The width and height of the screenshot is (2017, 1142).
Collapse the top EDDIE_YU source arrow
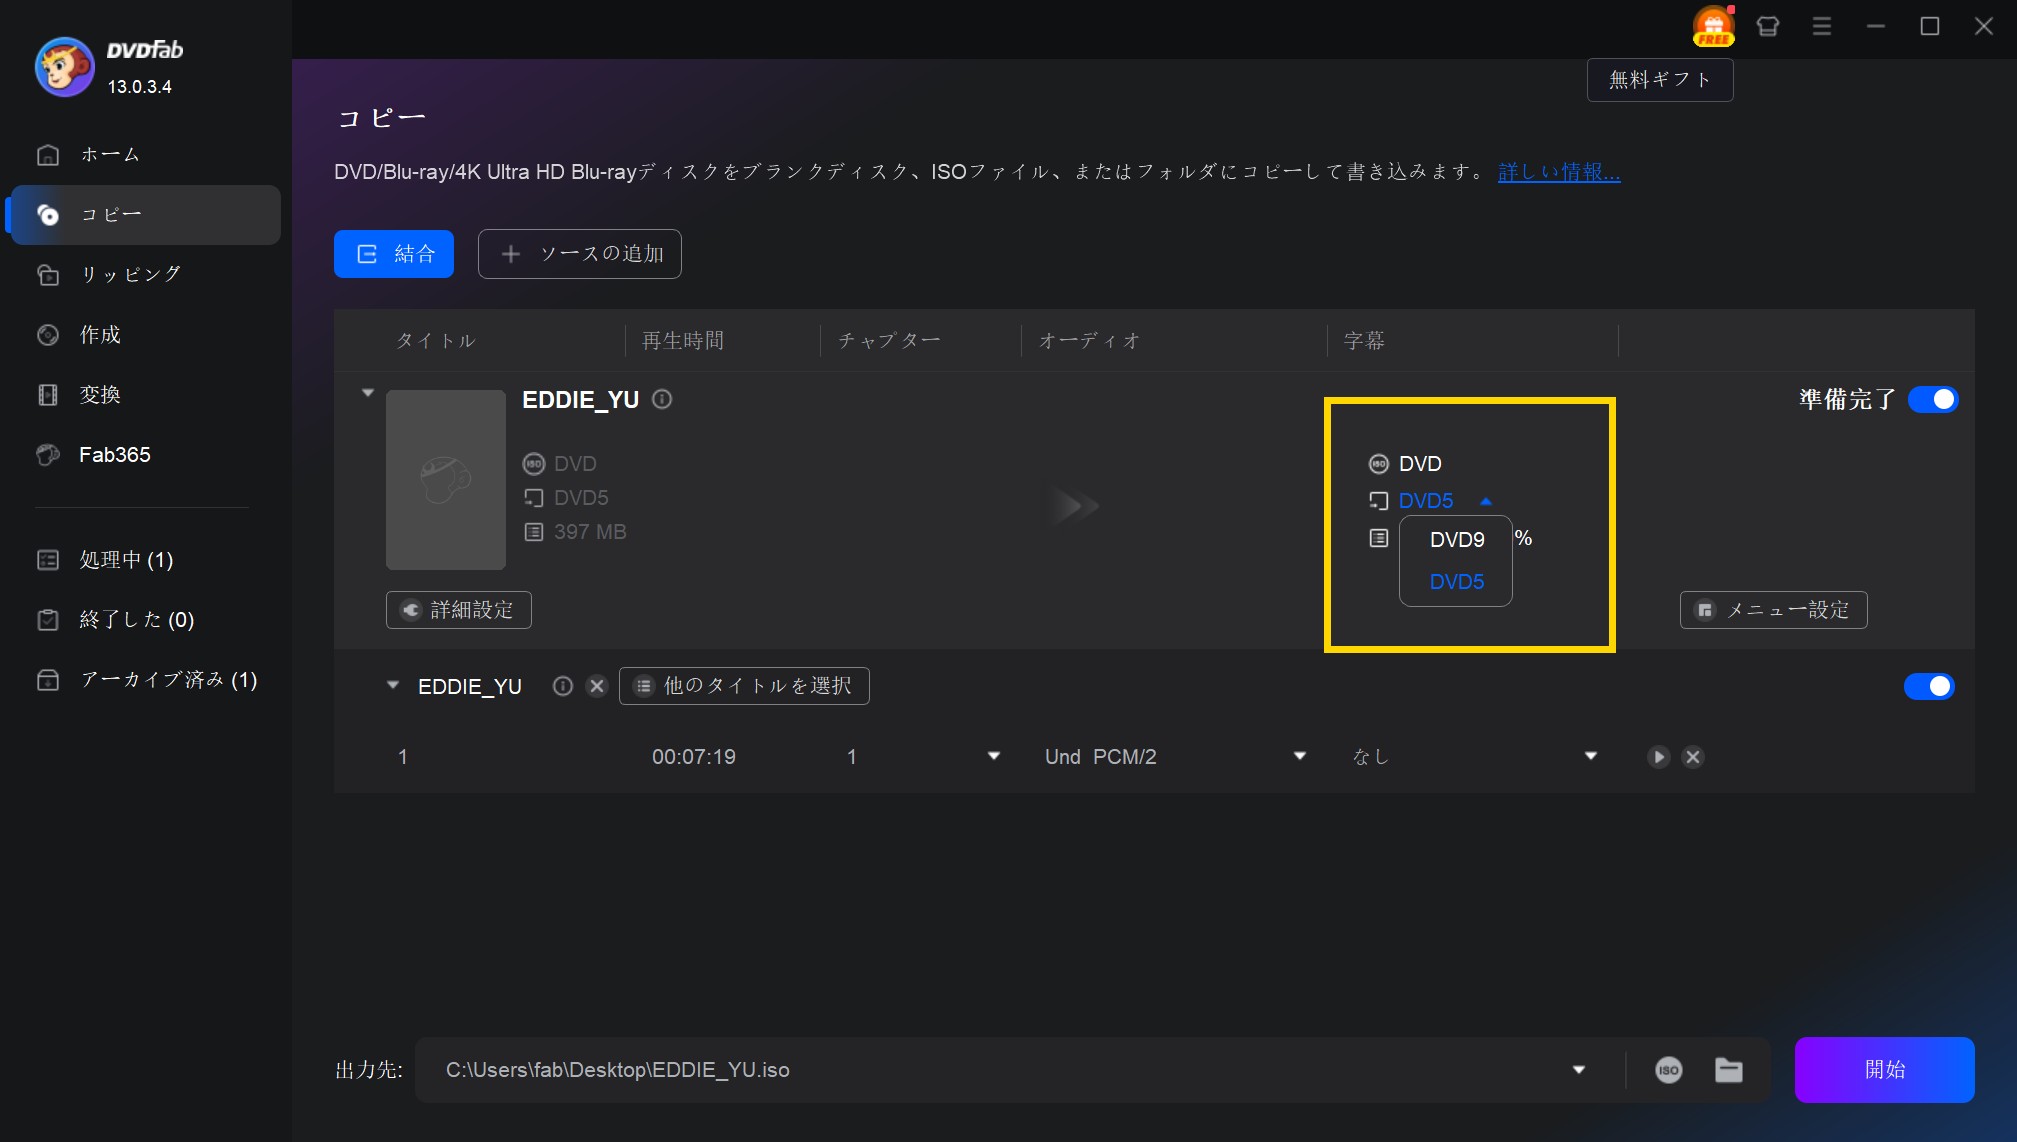(368, 393)
